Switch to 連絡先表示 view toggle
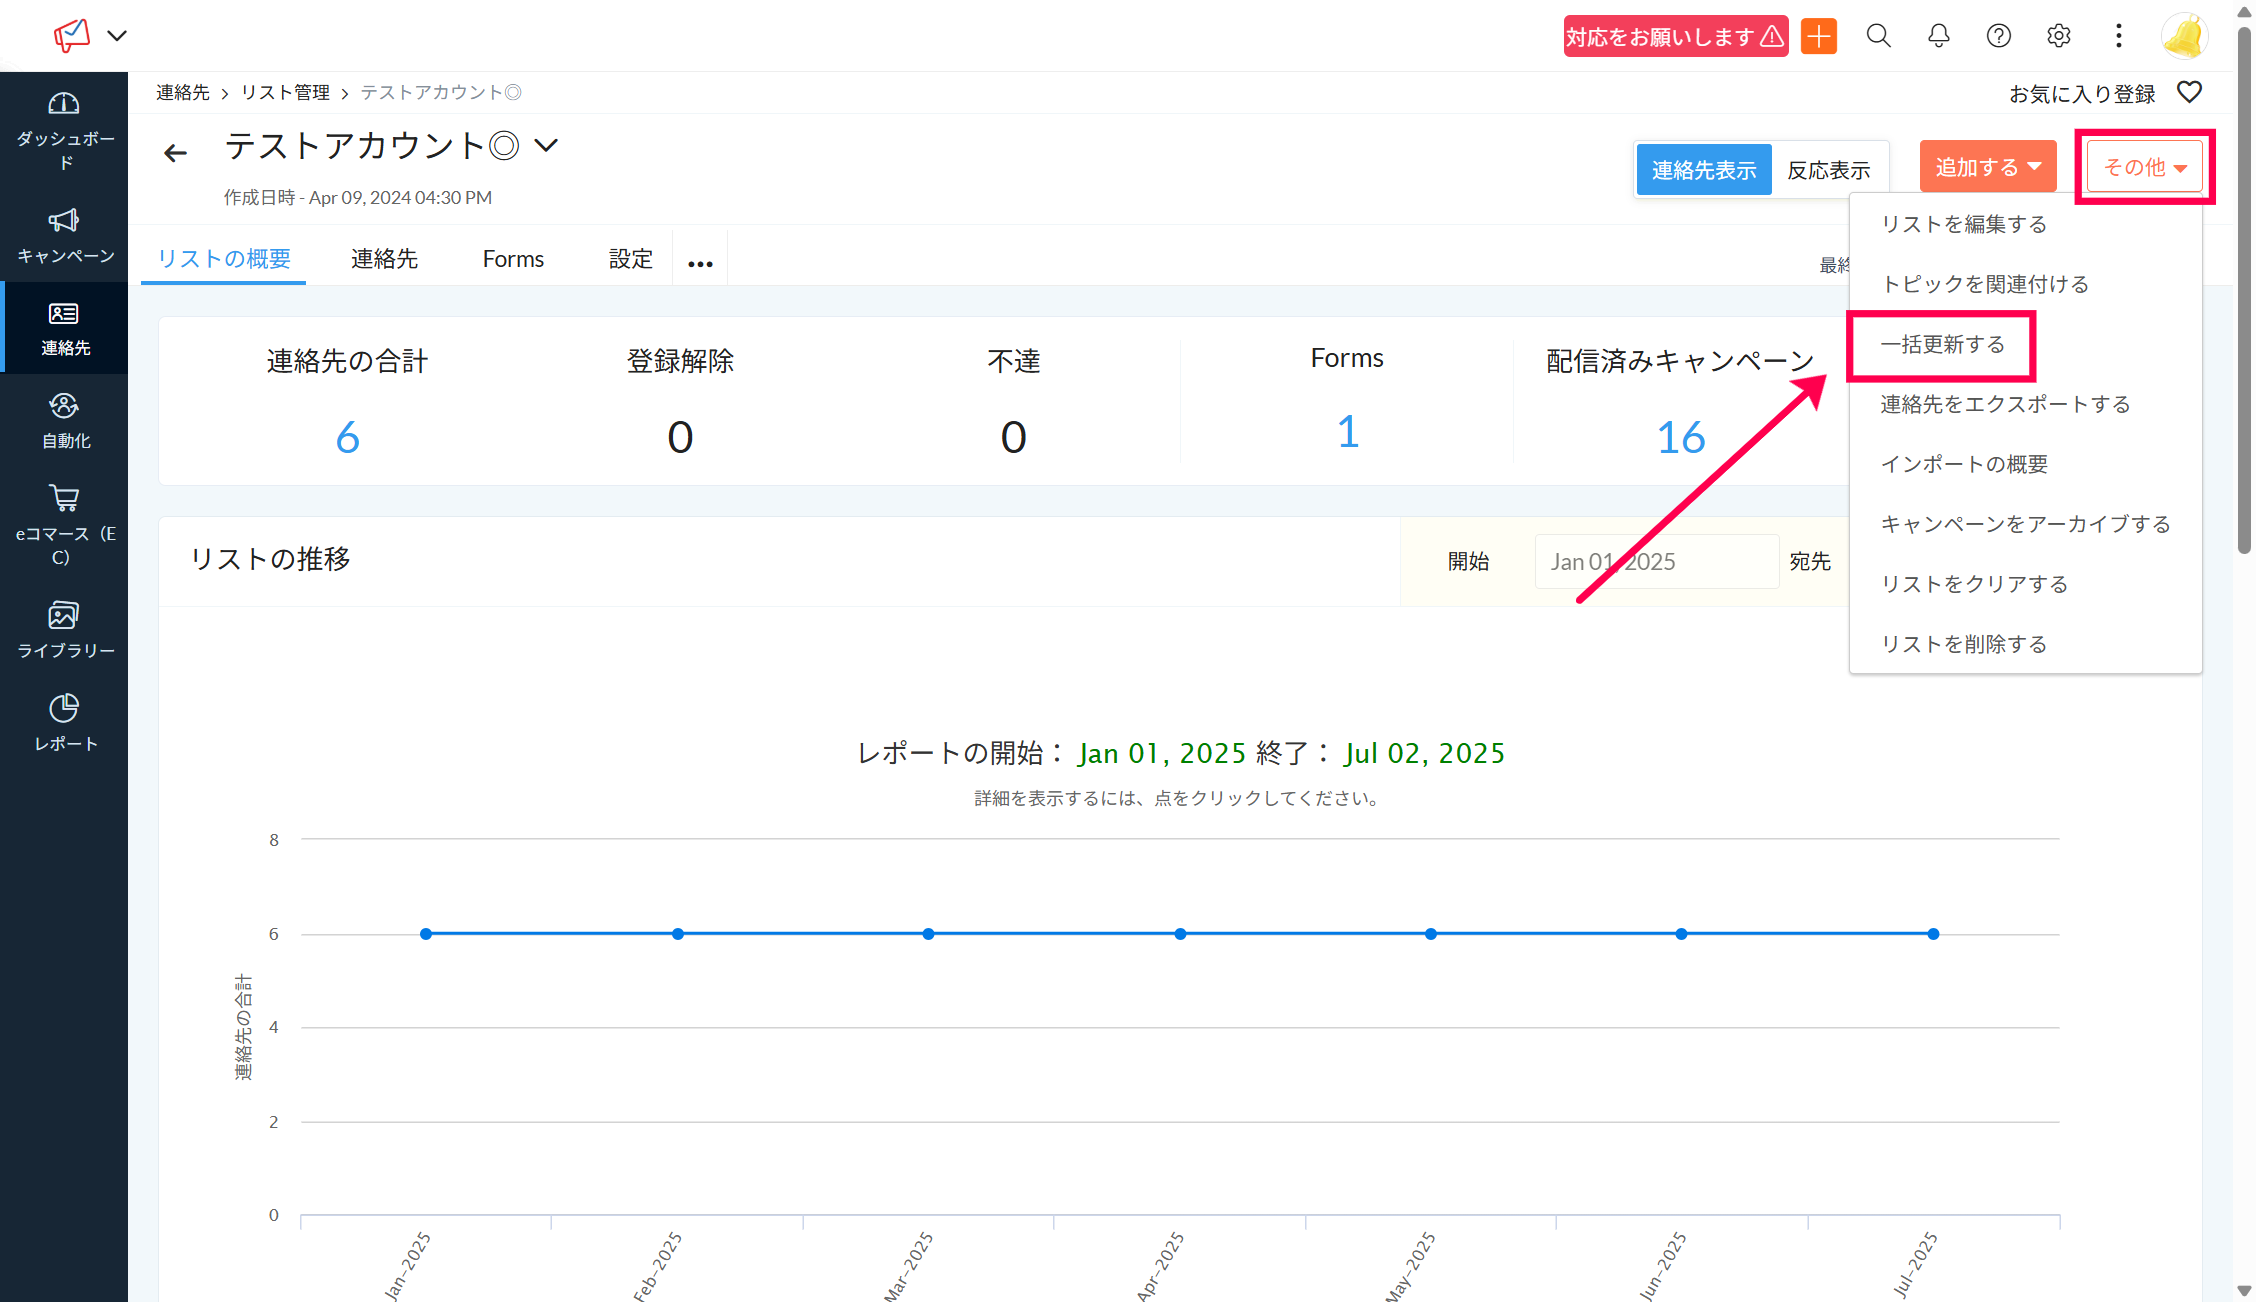This screenshot has width=2256, height=1302. [x=1704, y=170]
